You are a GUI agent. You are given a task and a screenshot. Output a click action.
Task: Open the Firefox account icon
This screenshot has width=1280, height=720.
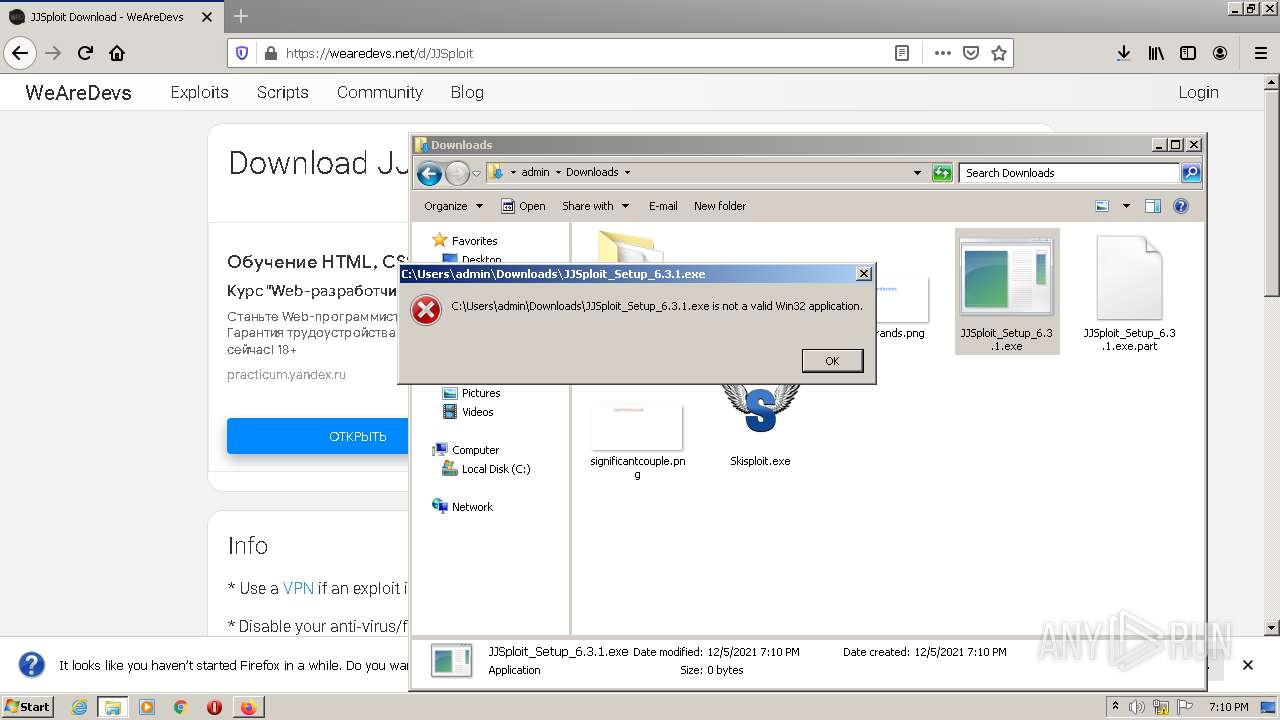pos(1220,53)
